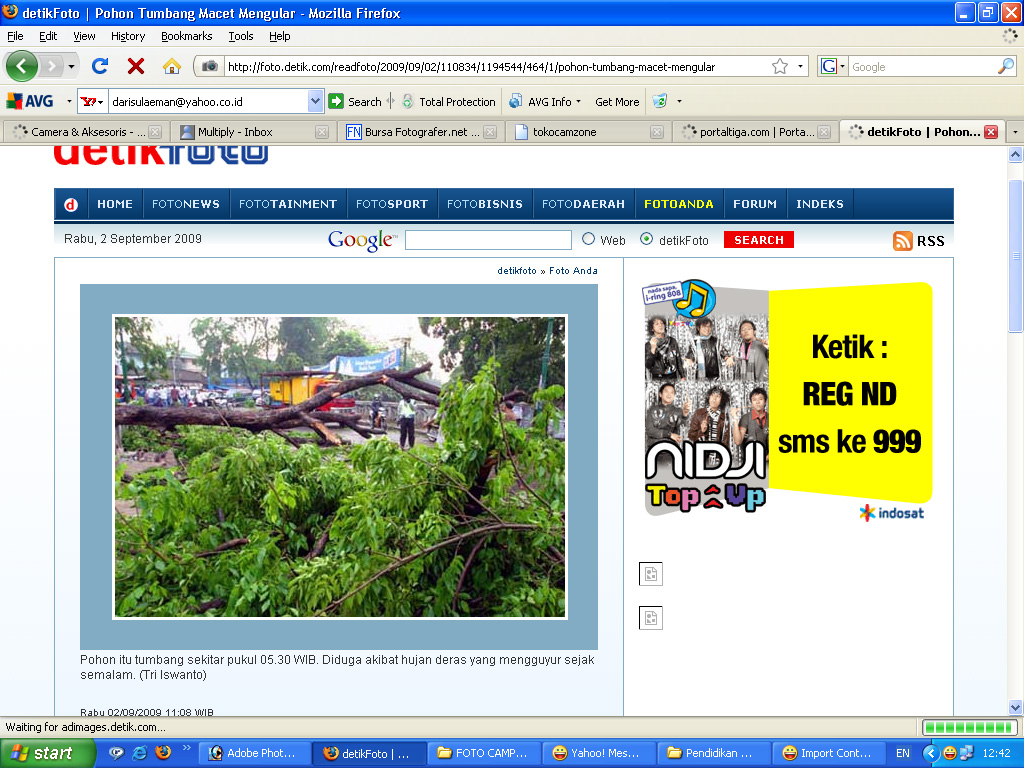Switch to the tokocamzone tab

pyautogui.click(x=589, y=132)
